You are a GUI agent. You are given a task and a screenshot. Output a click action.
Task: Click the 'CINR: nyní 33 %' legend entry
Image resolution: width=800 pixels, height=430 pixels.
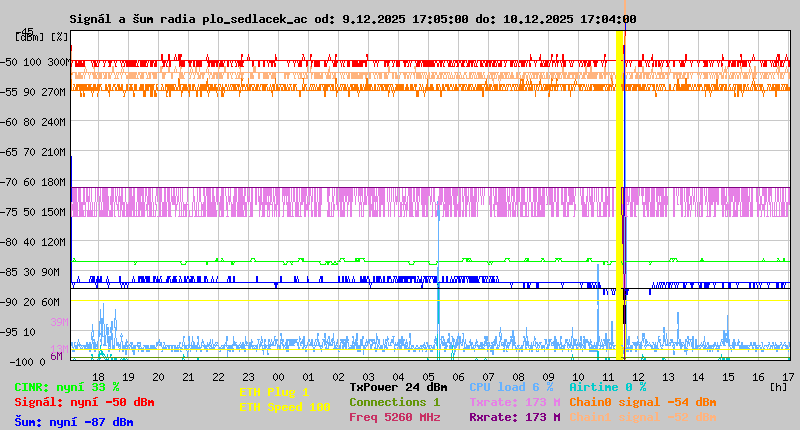point(67,387)
